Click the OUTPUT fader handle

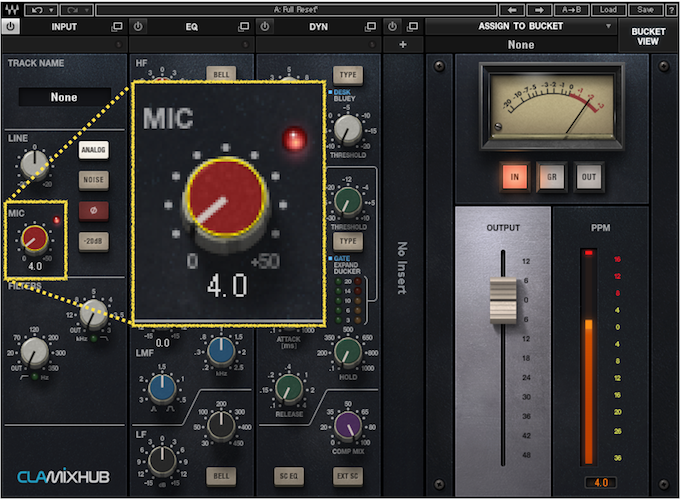(503, 300)
